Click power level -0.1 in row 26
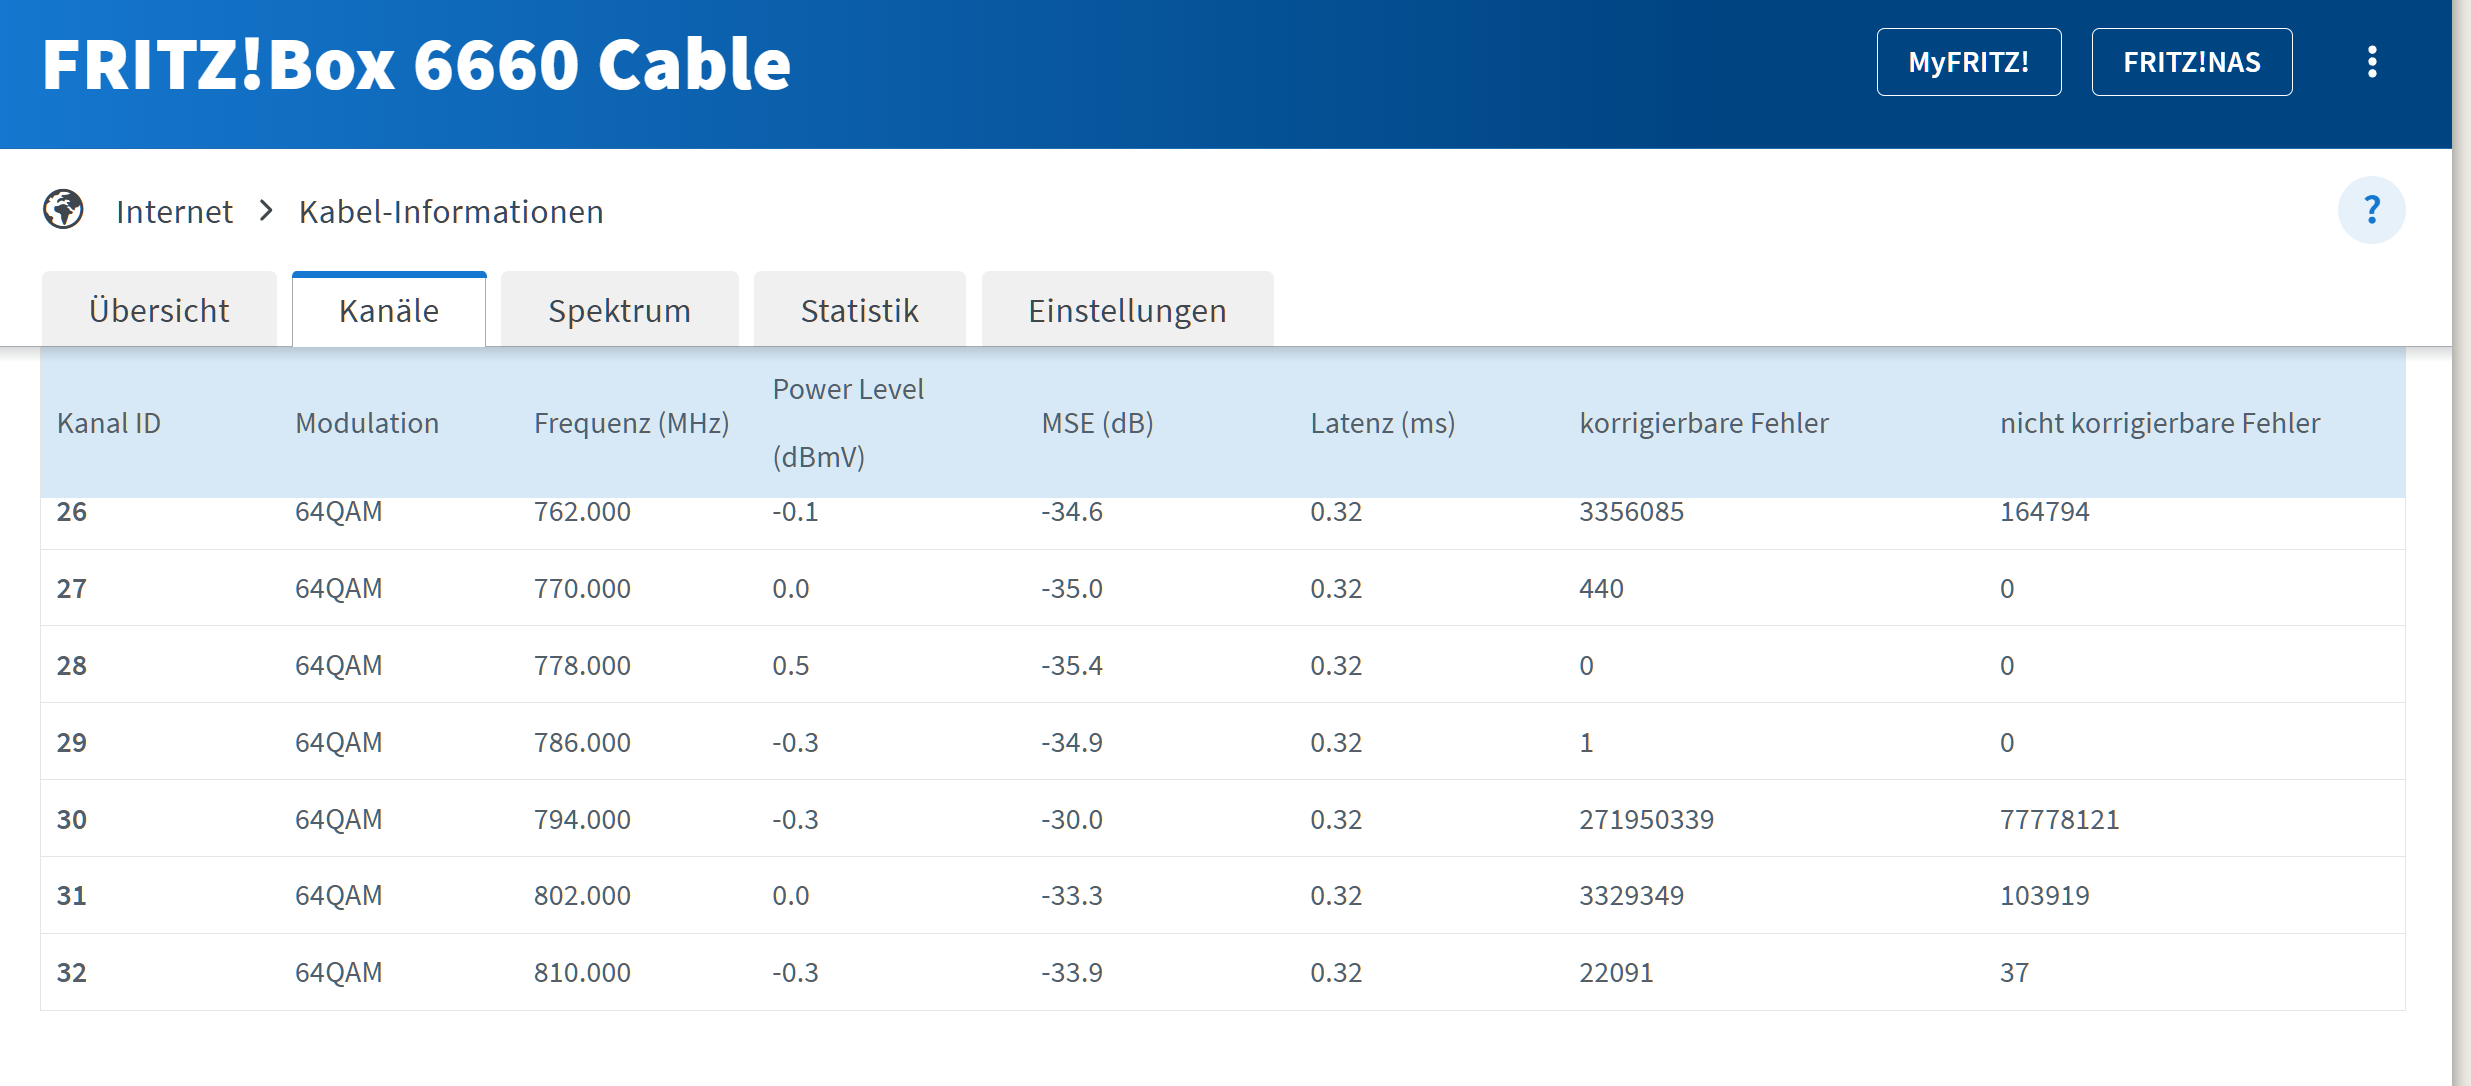The width and height of the screenshot is (2471, 1086). click(795, 512)
